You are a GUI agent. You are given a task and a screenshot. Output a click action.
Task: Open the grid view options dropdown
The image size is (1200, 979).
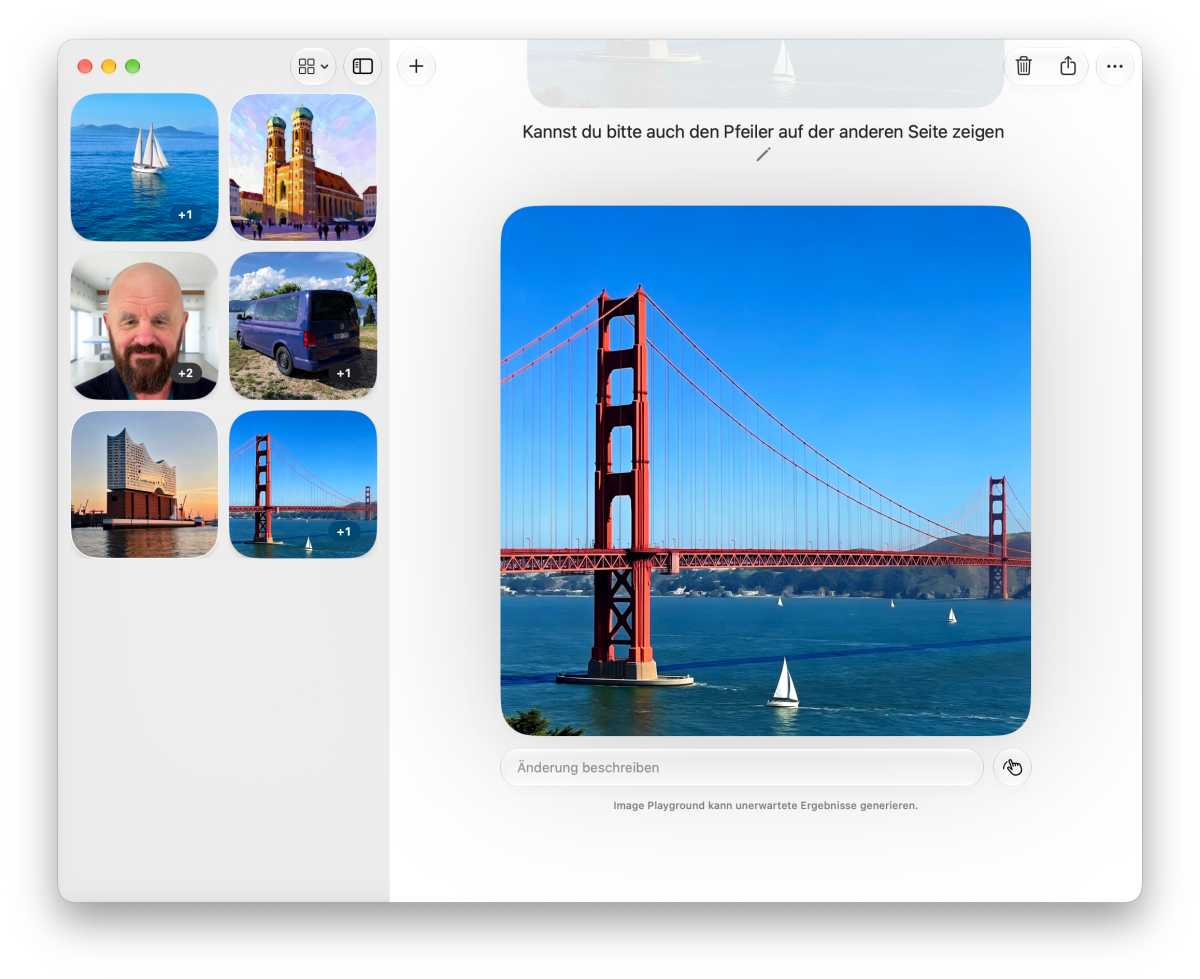coord(313,66)
